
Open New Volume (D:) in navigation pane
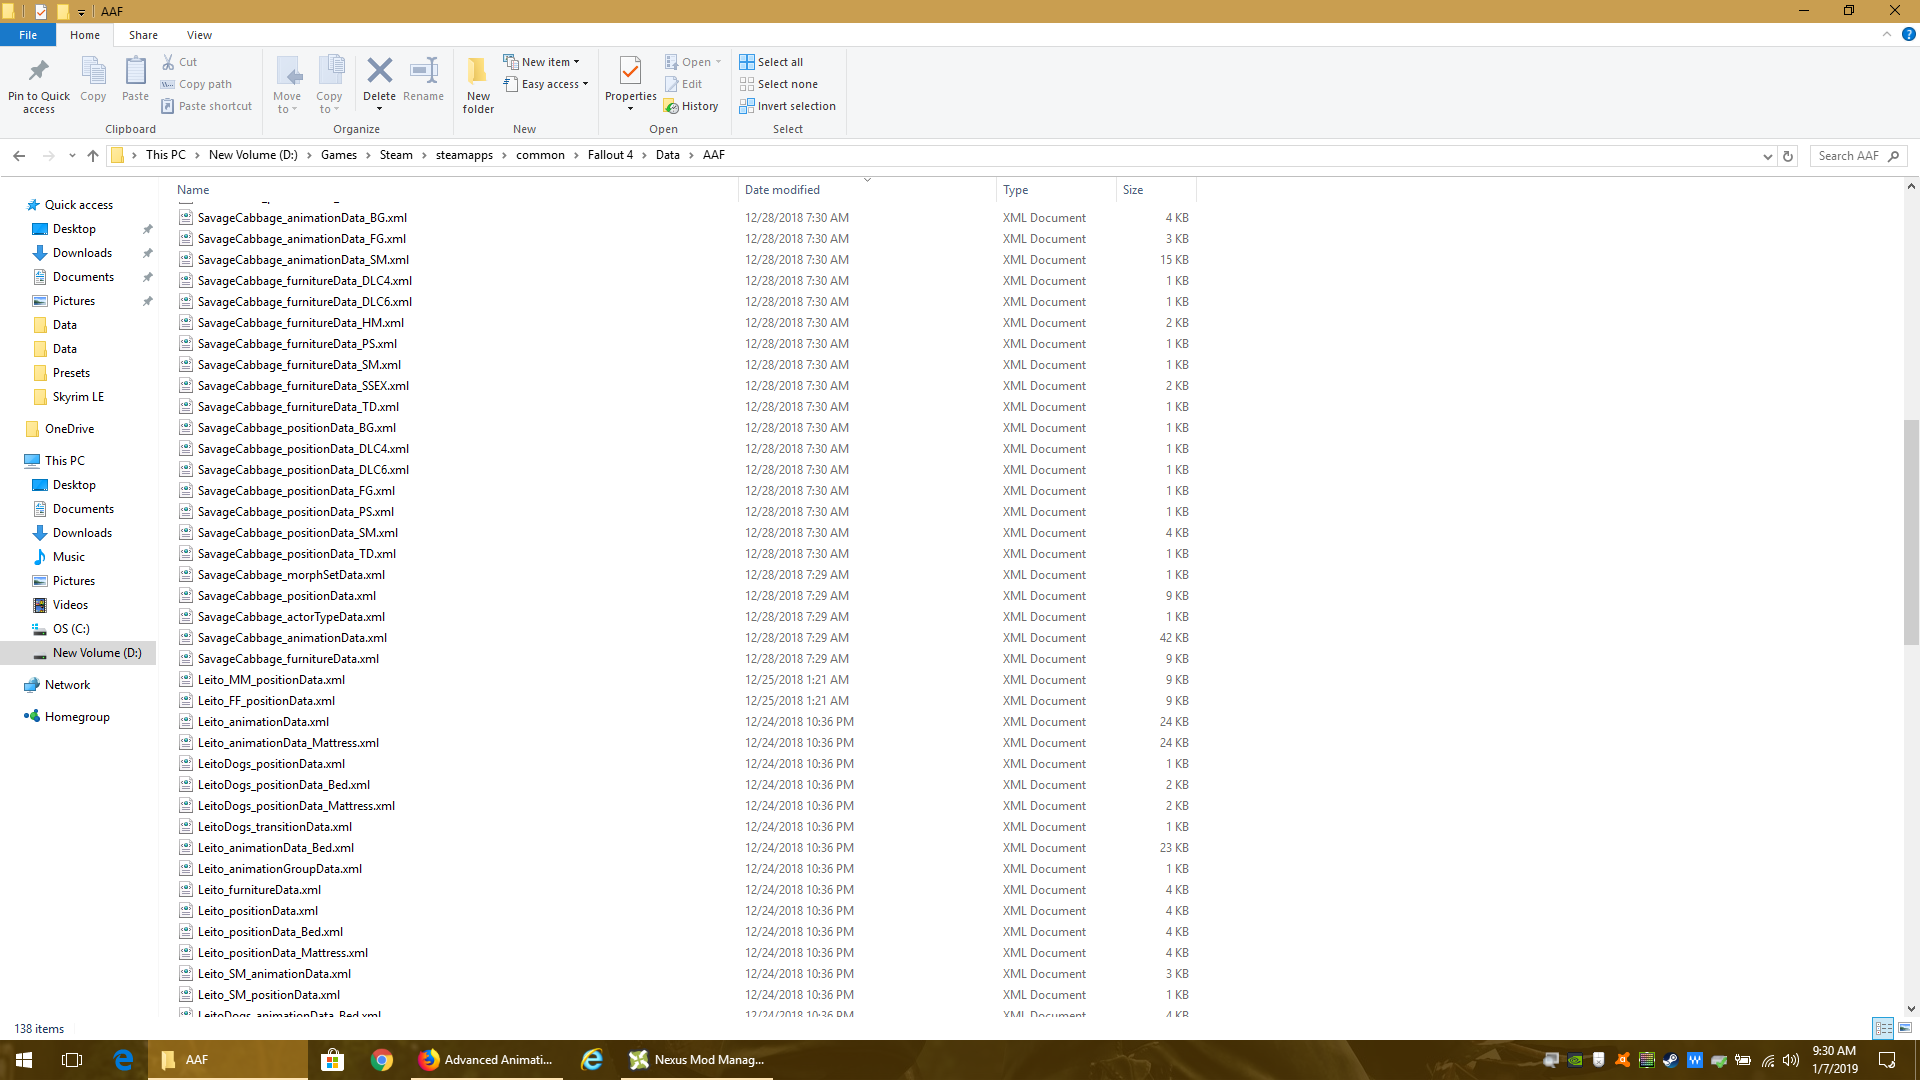97,653
